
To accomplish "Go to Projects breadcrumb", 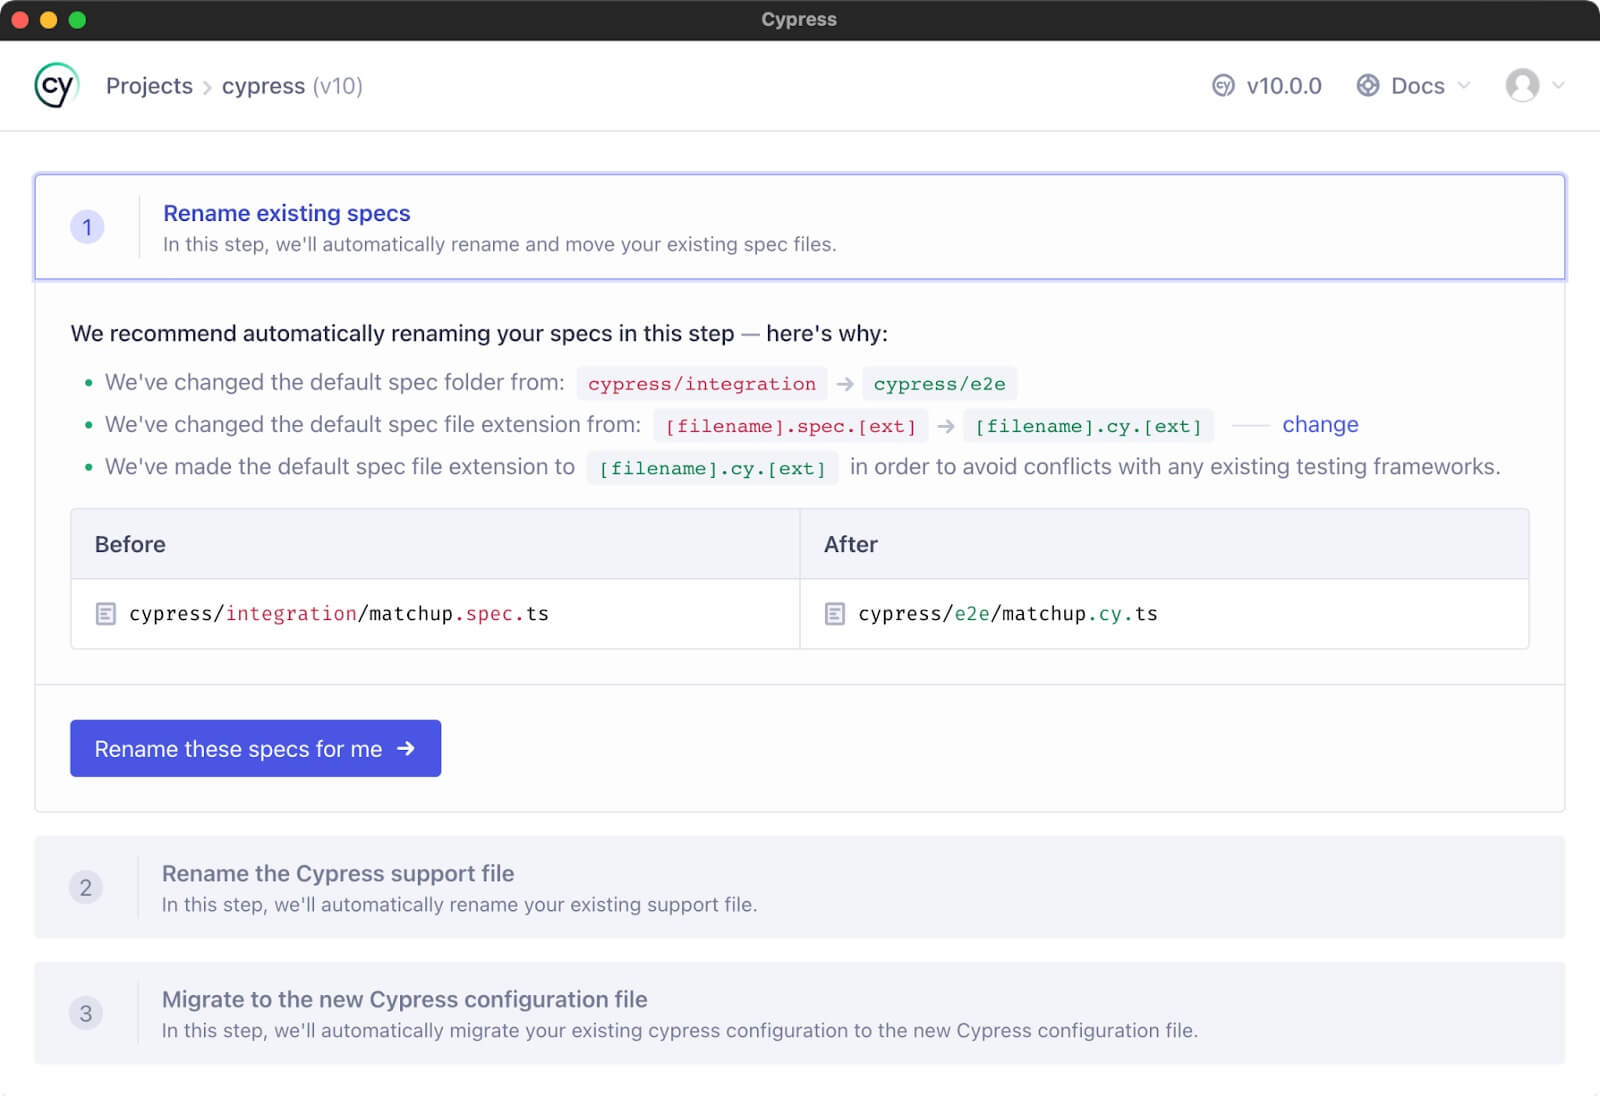I will coord(149,86).
